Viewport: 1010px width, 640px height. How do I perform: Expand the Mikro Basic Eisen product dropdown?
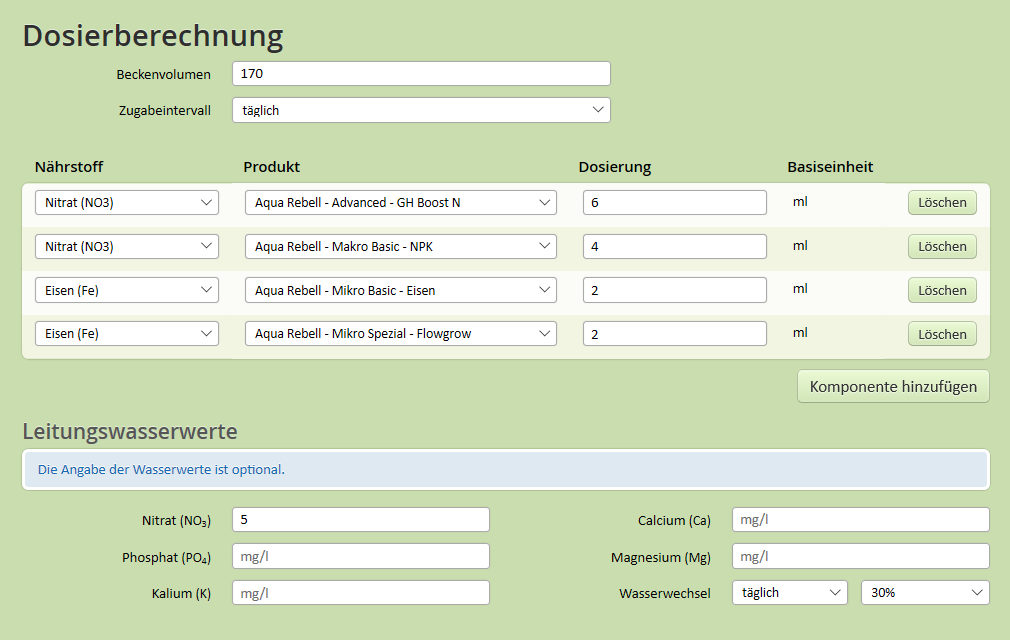pos(400,291)
